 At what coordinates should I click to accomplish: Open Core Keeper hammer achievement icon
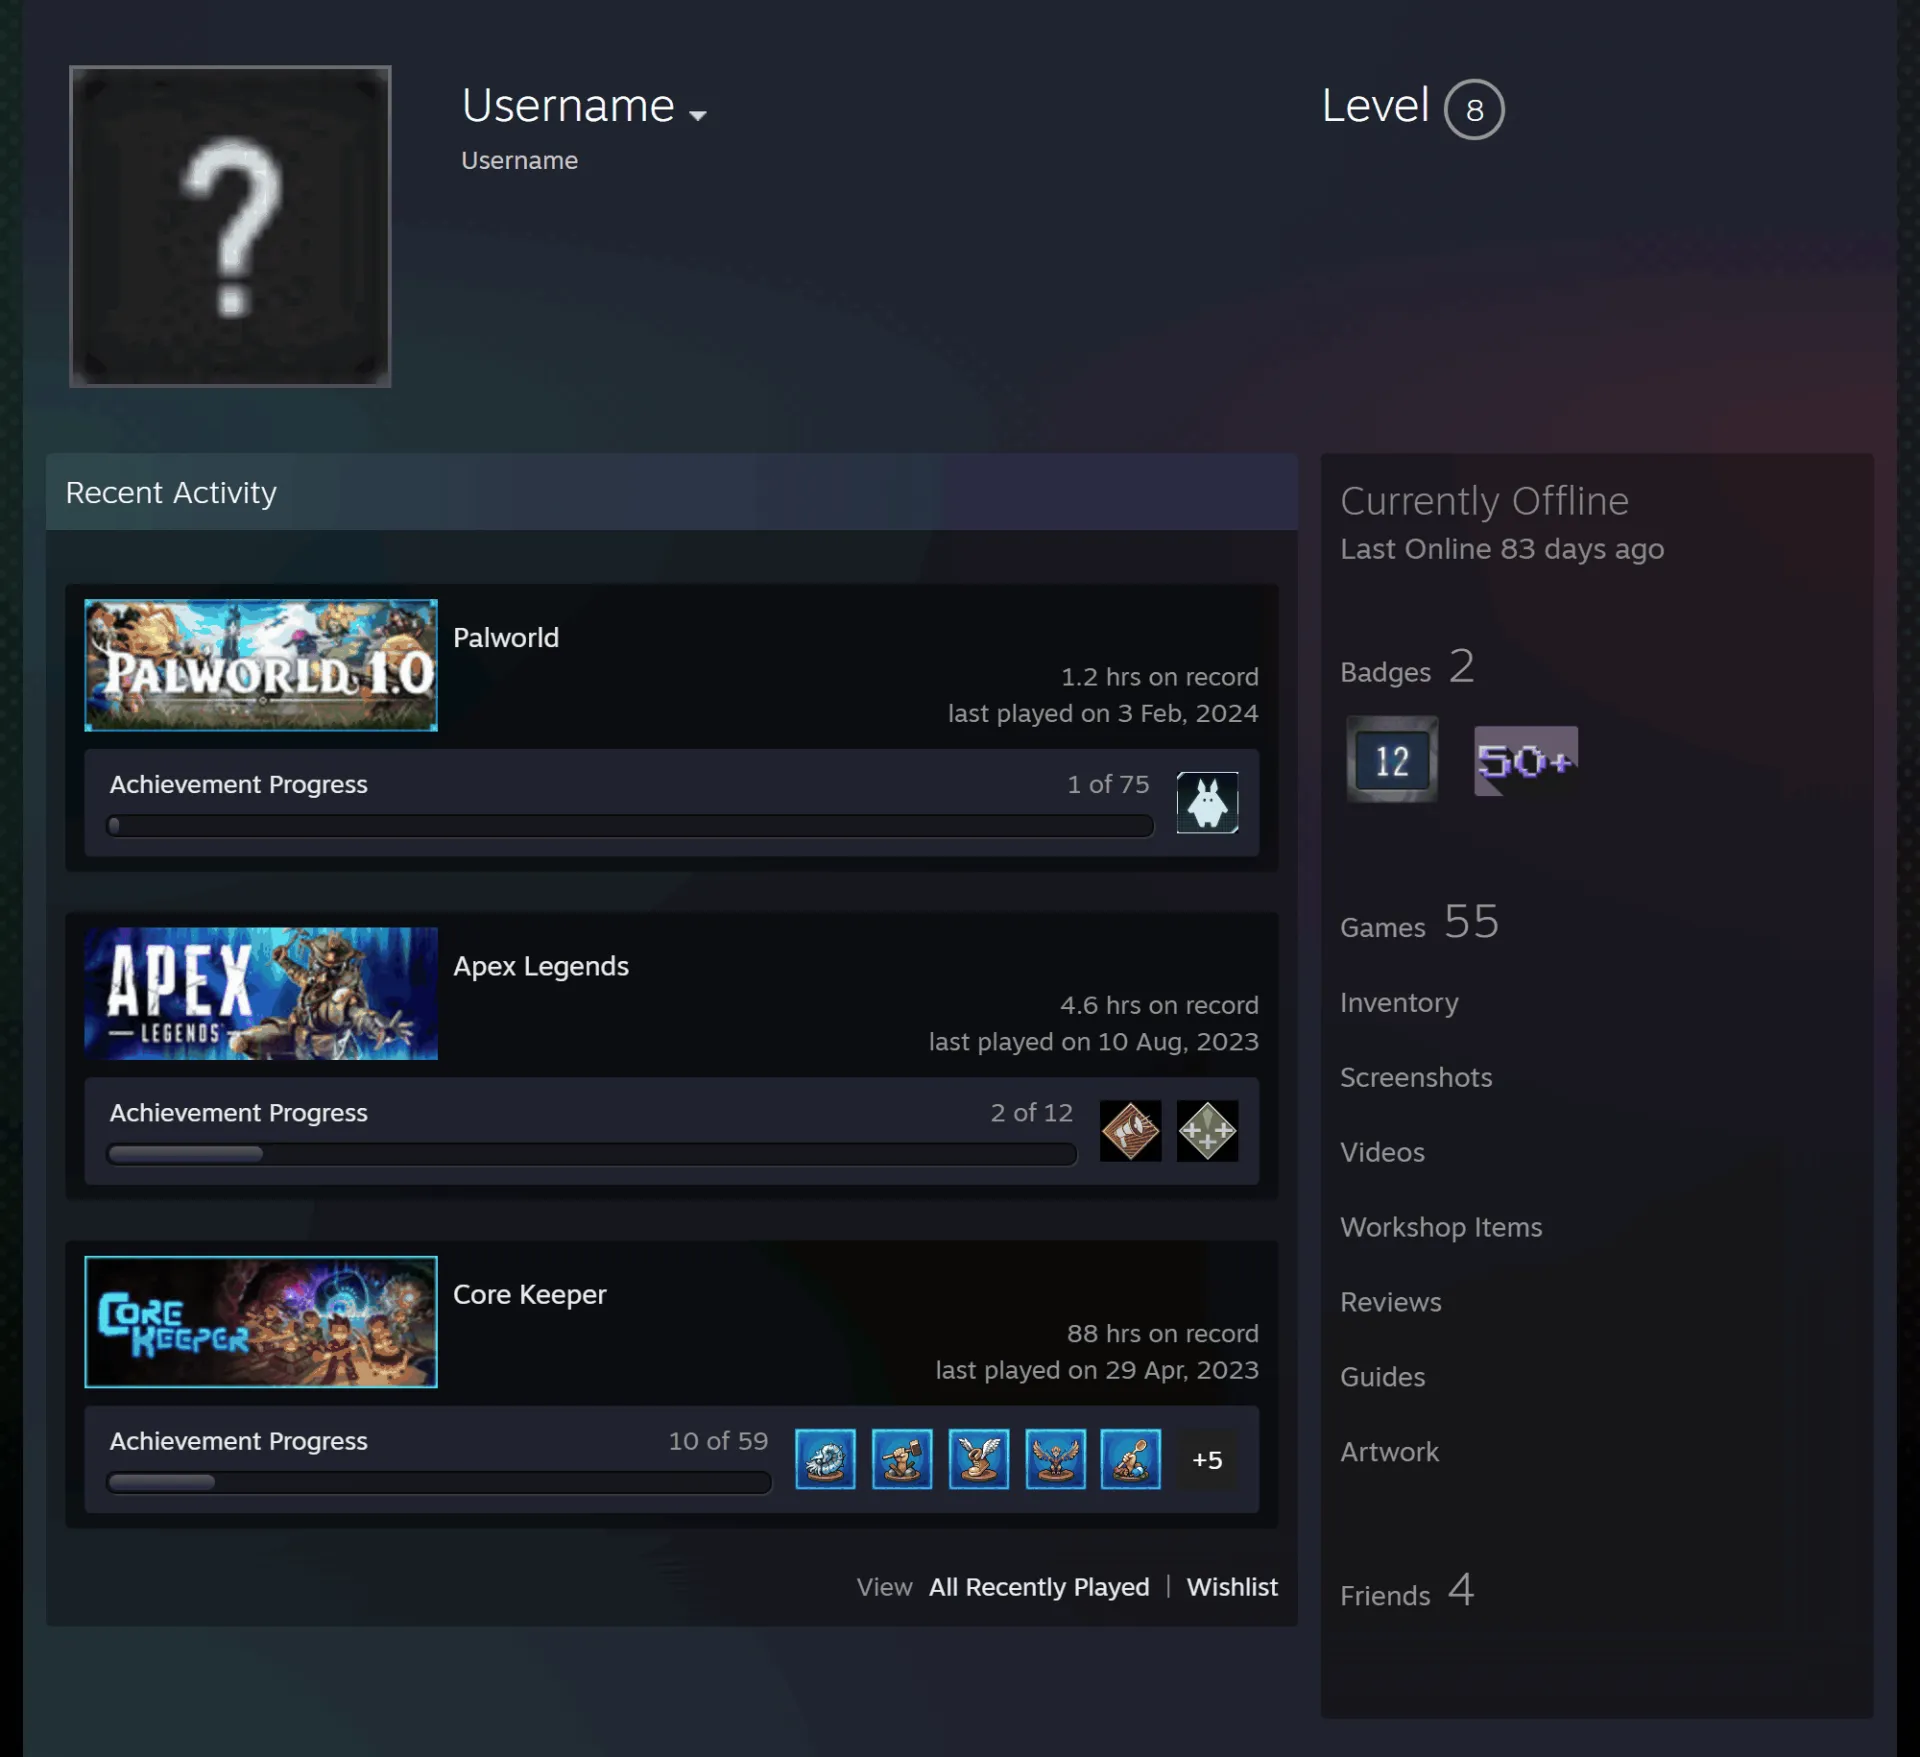click(x=902, y=1459)
